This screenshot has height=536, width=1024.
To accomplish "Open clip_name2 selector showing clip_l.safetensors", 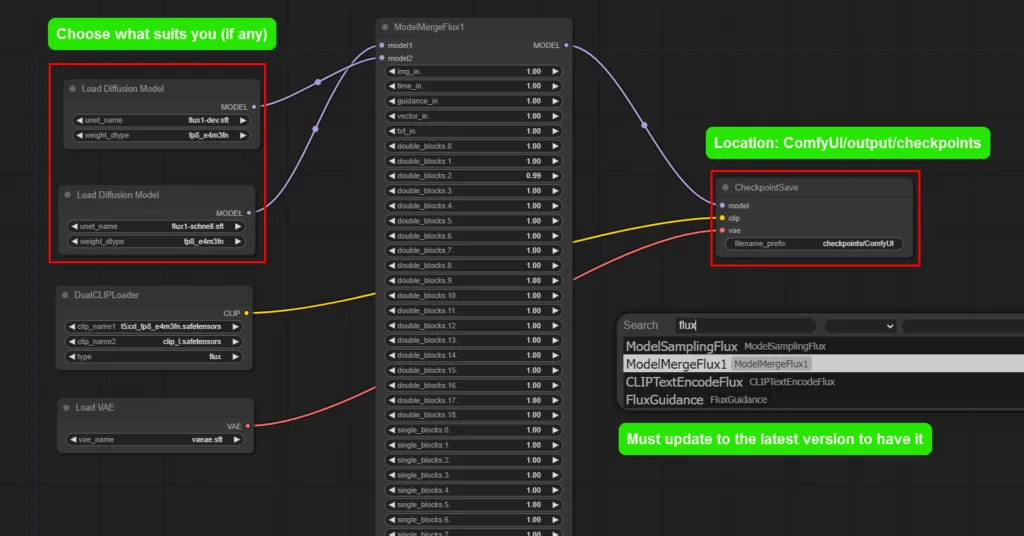I will tap(153, 341).
